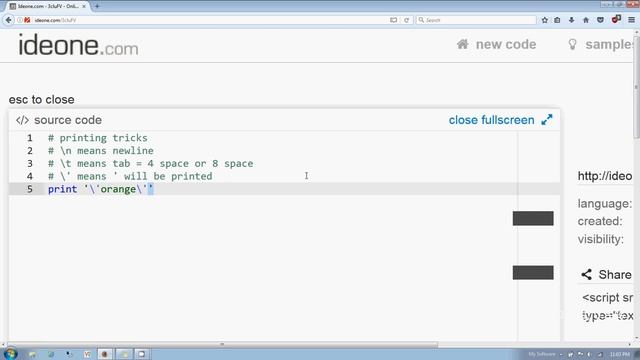640x360 pixels.
Task: Toggle reader view icon in address bar
Action: coord(393,20)
